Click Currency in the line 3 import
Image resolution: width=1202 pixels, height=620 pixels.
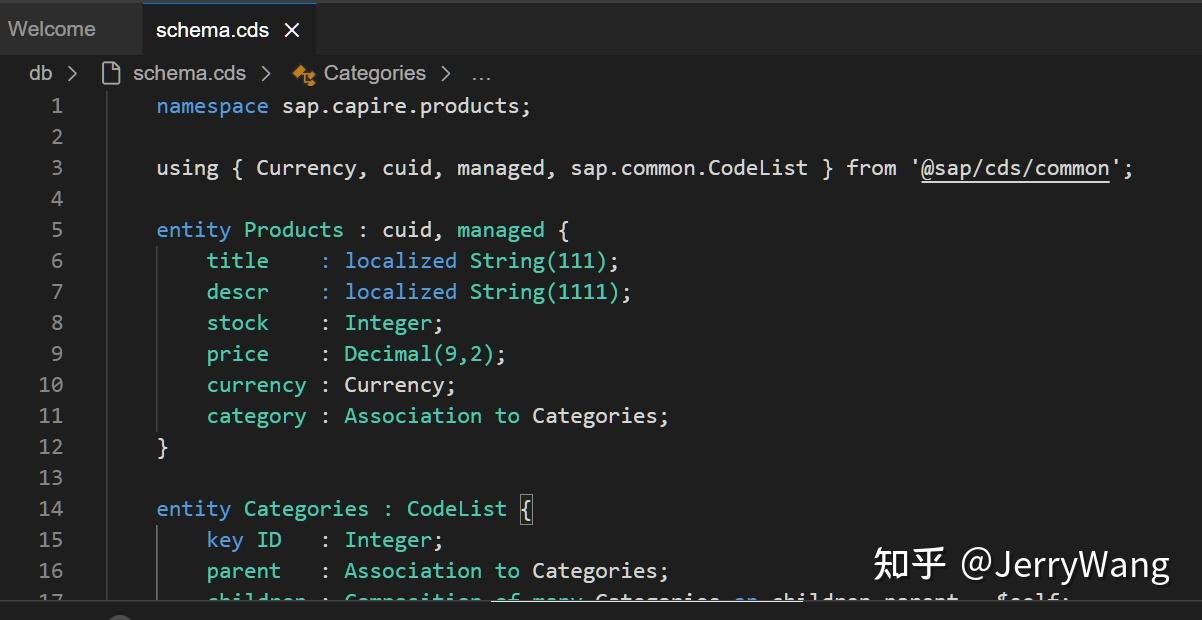point(306,168)
